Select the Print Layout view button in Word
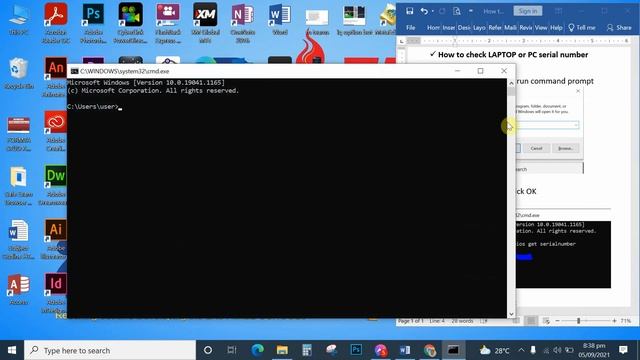The width and height of the screenshot is (640, 360). [531, 321]
